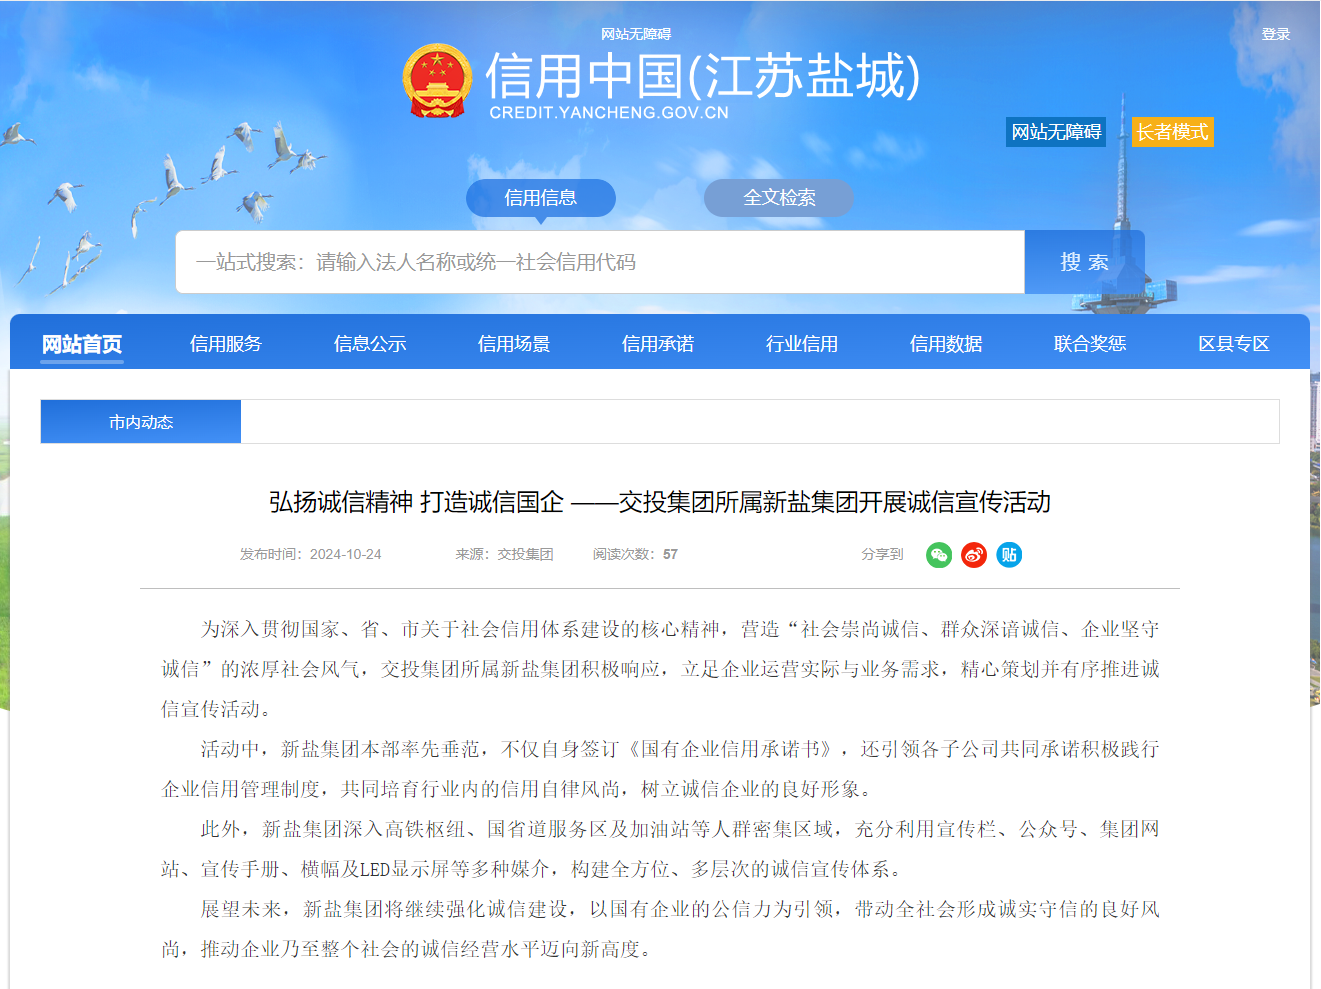Open the 信用服务 menu
This screenshot has height=989, width=1321.
point(226,344)
